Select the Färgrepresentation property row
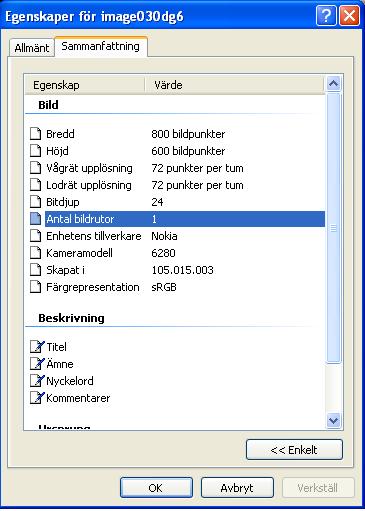This screenshot has height=511, width=365. tap(177, 287)
